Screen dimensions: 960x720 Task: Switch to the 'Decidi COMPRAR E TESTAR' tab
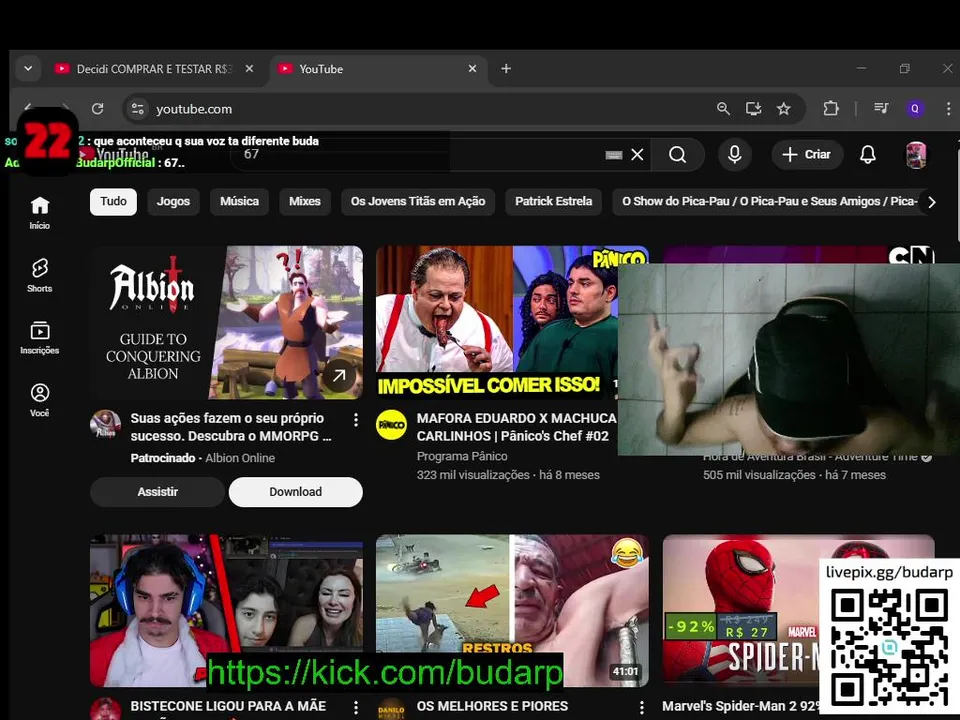pyautogui.click(x=154, y=69)
